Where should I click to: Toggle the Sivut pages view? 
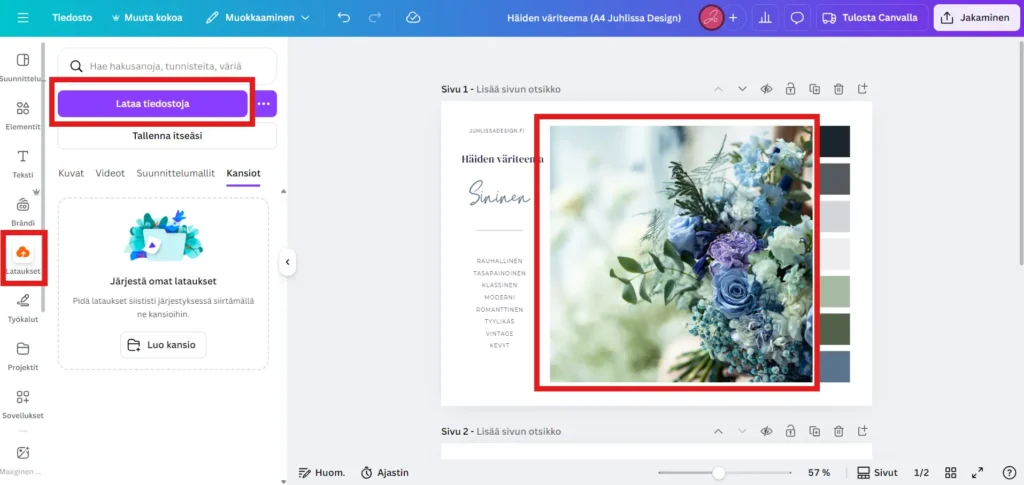[x=877, y=473]
